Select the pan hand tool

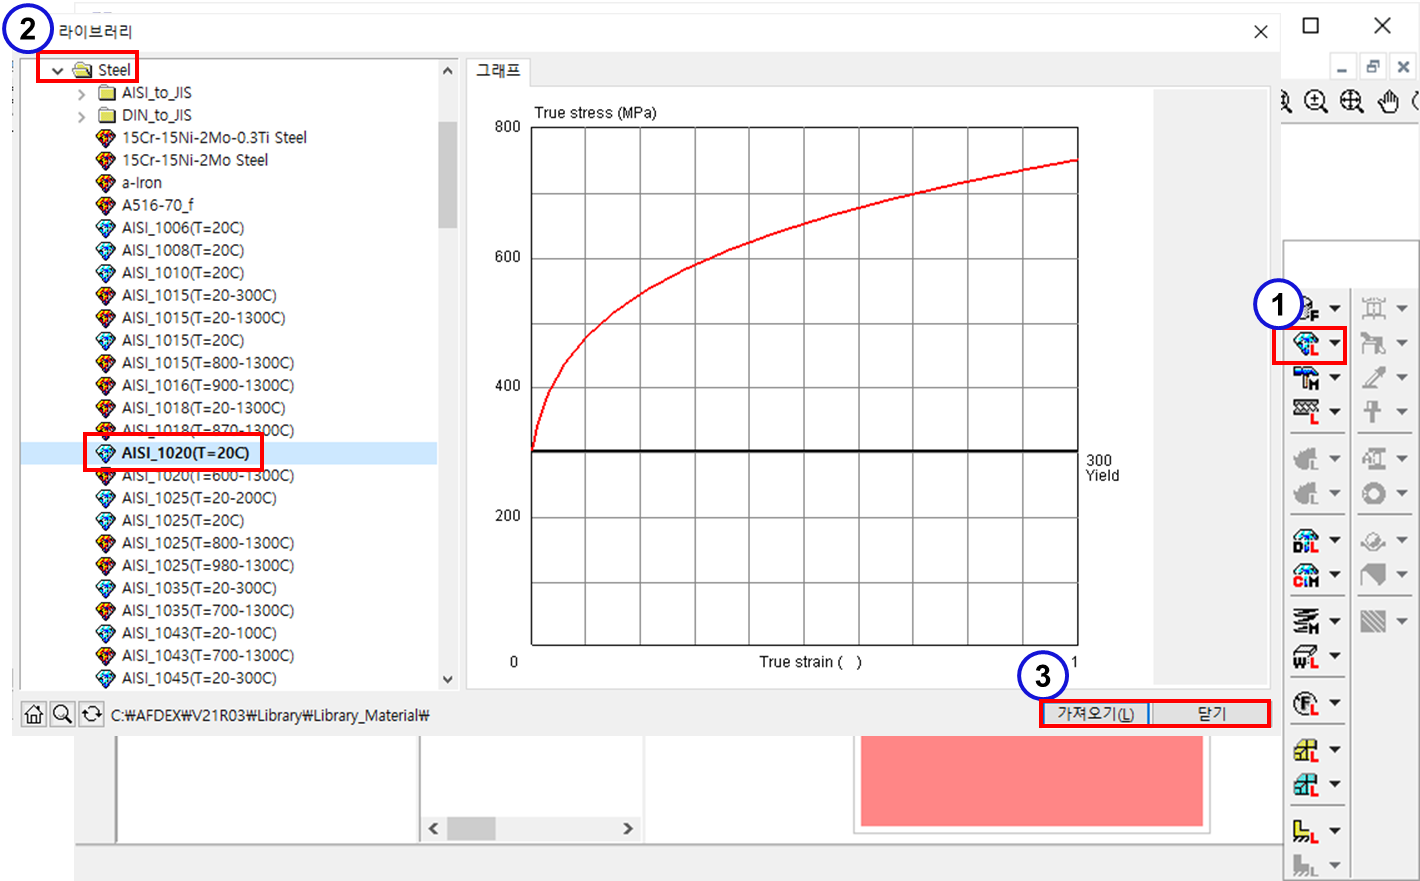tap(1388, 101)
